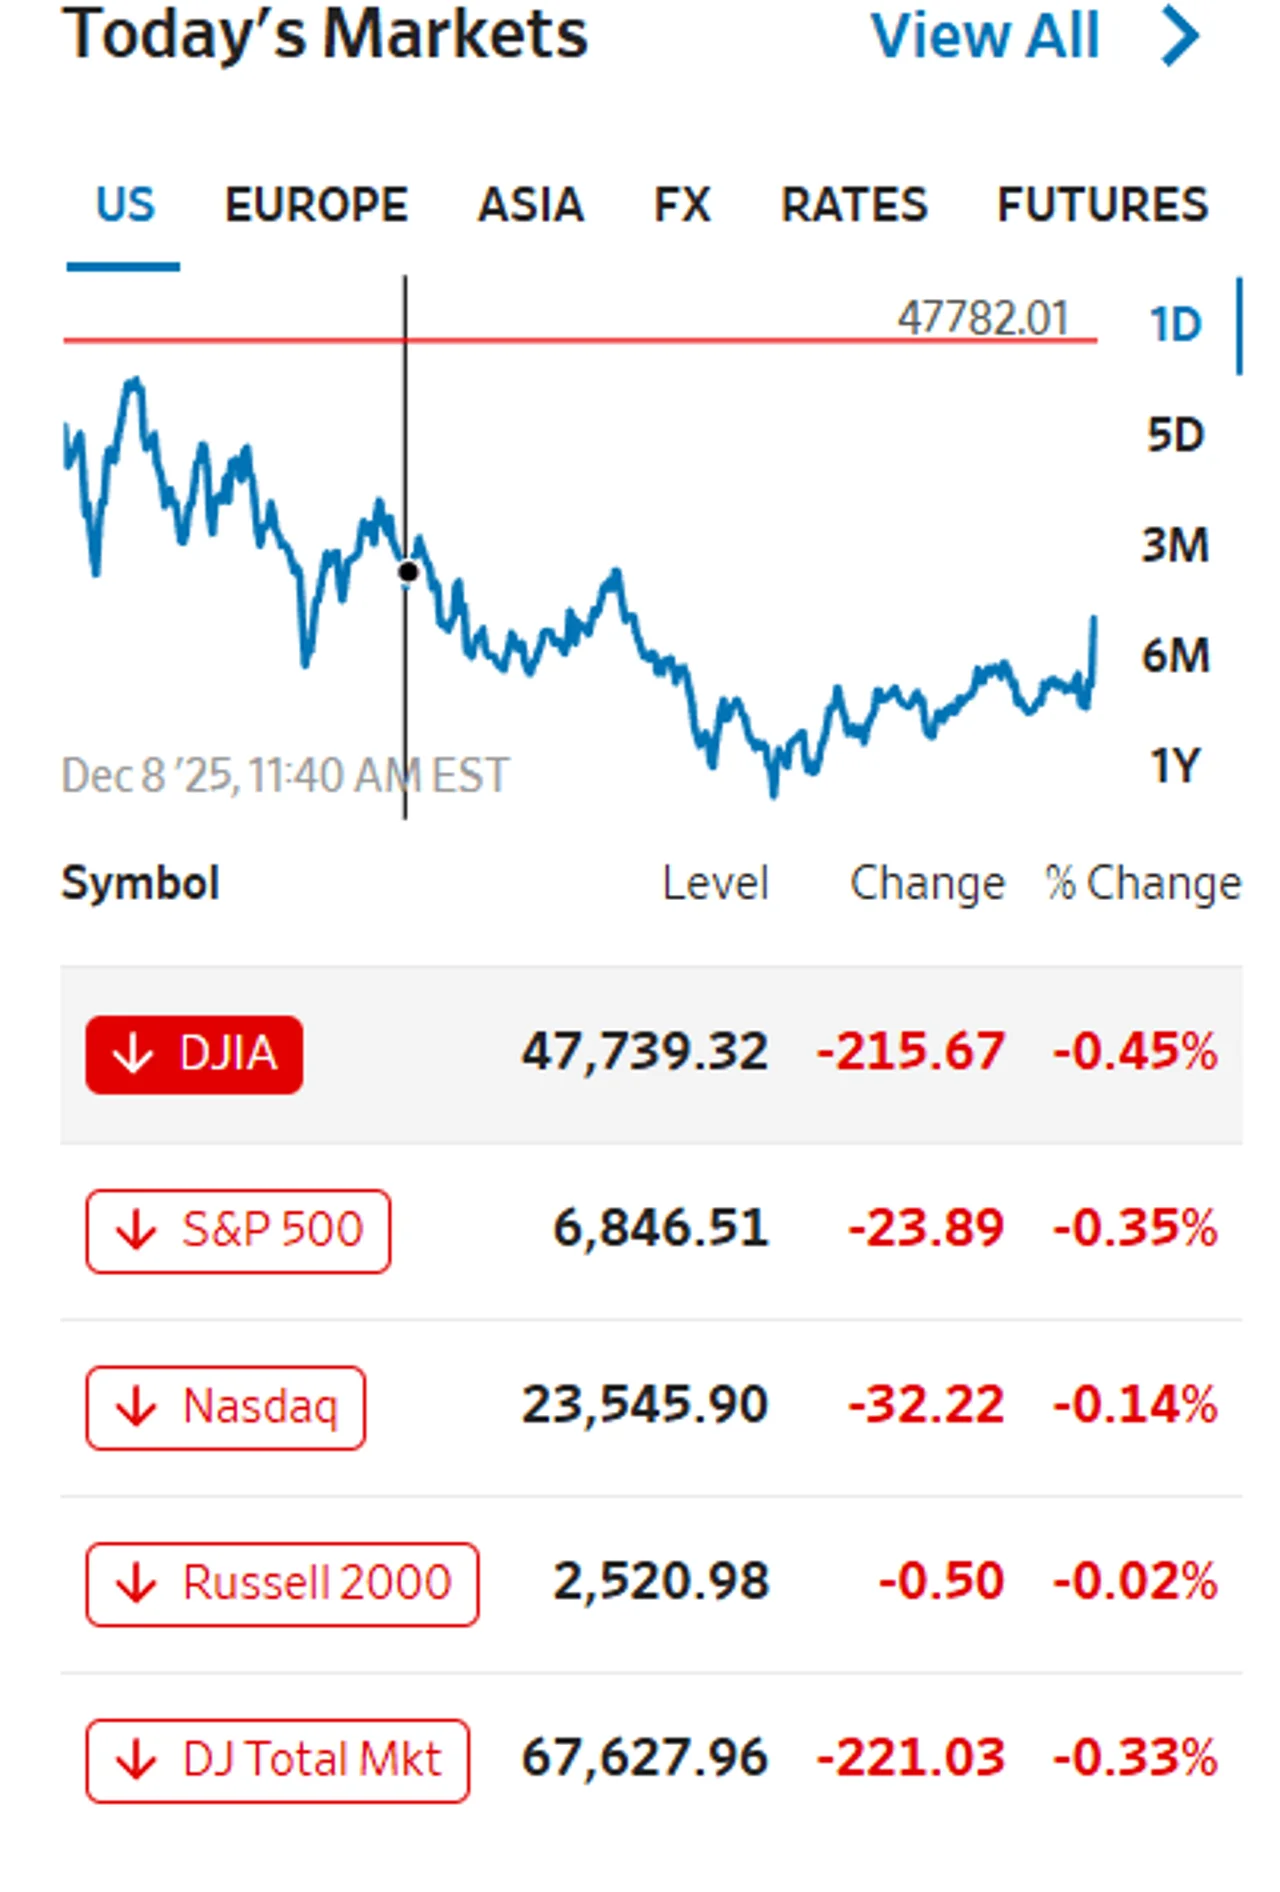
Task: Open the RATES tab
Action: pos(854,205)
